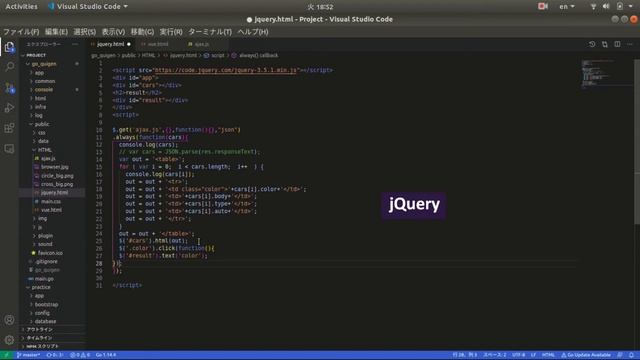
Task: Open the ターミナル(T) menu
Action: click(x=210, y=31)
